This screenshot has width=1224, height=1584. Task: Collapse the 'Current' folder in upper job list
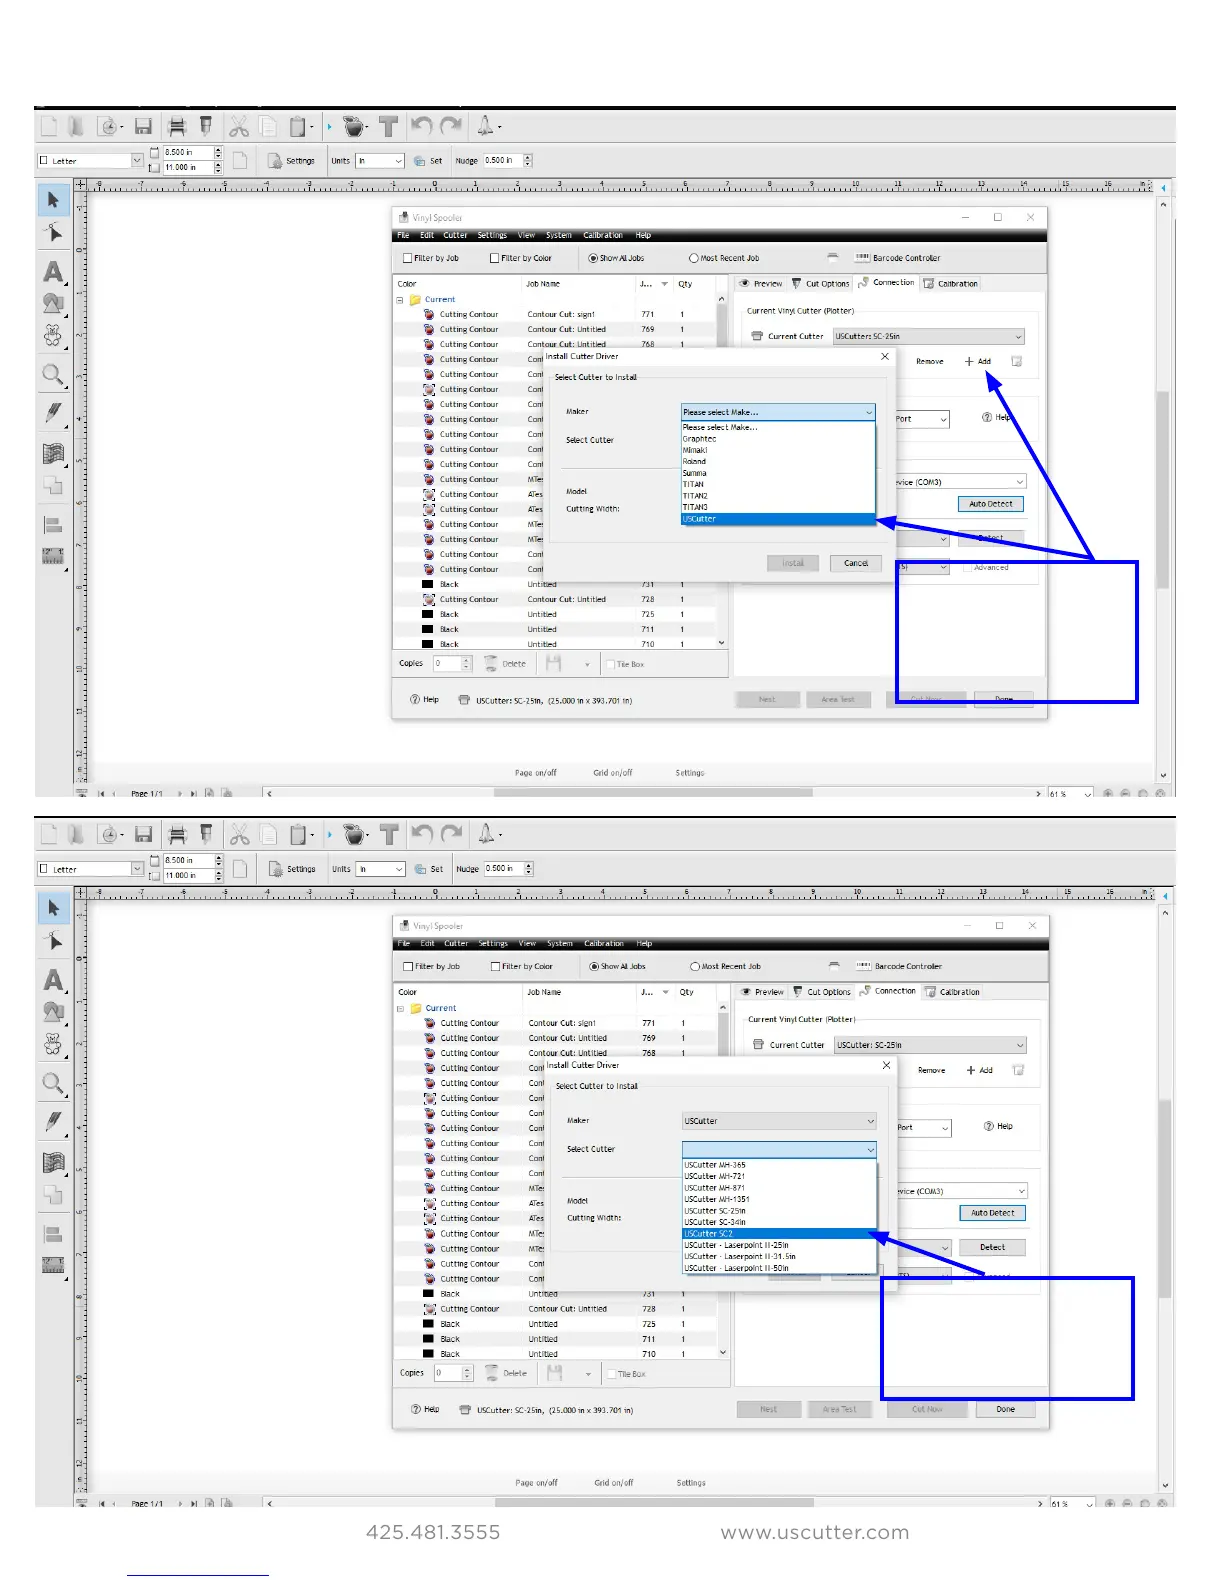pyautogui.click(x=400, y=299)
